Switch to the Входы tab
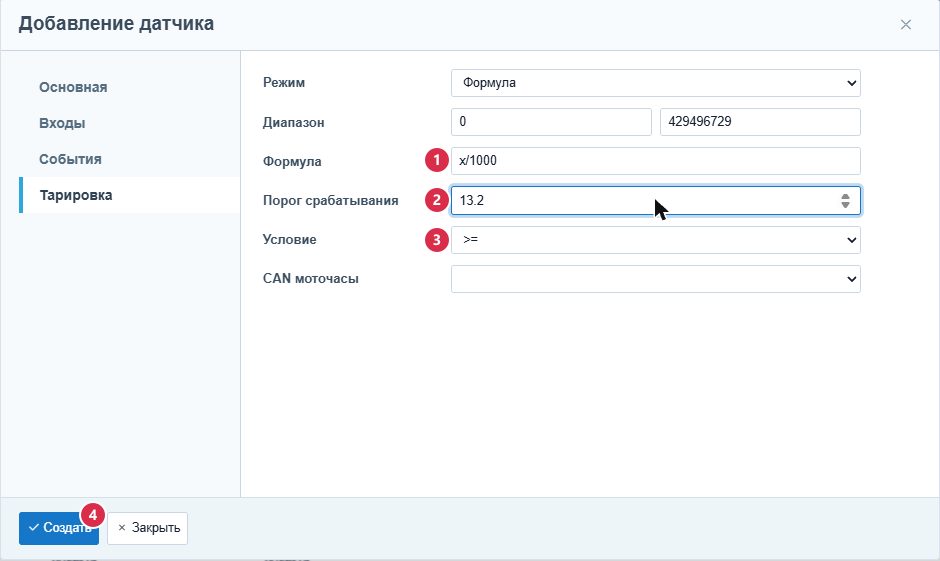940x561 pixels. click(x=62, y=123)
